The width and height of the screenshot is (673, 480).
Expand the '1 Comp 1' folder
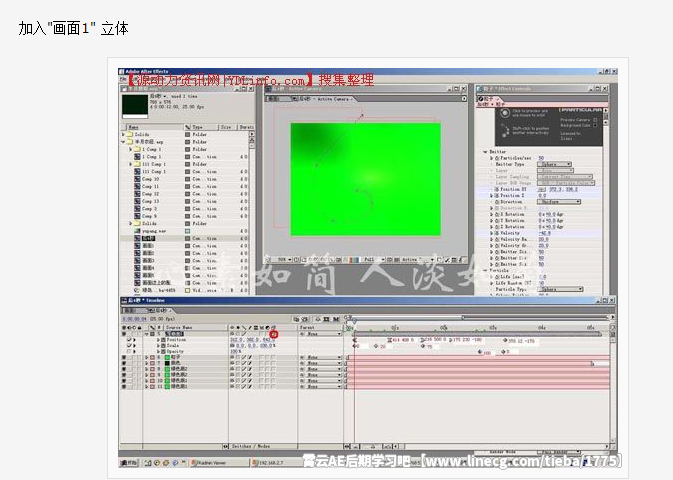click(x=131, y=149)
